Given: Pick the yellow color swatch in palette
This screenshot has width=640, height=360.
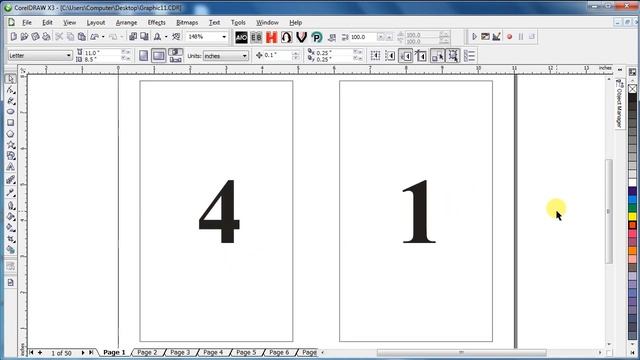Looking at the screenshot, I should (x=632, y=216).
